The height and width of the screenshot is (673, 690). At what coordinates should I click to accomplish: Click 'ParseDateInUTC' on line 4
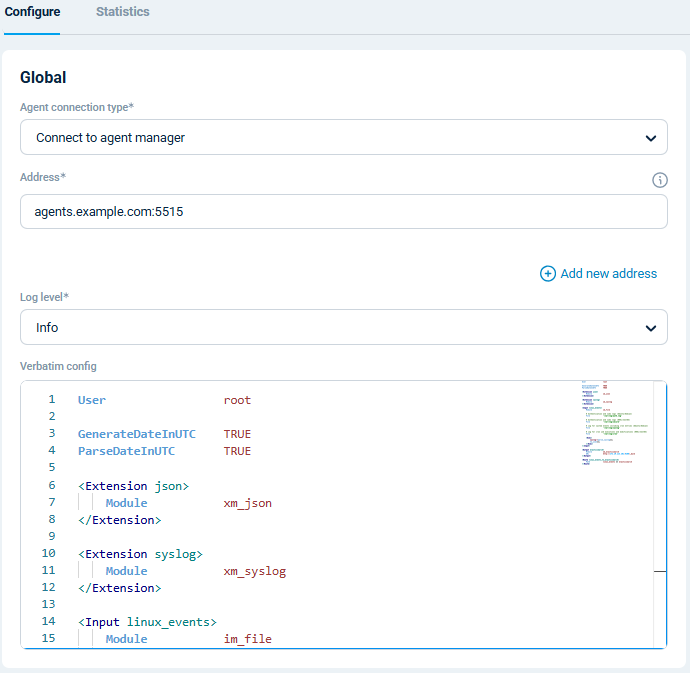(126, 451)
